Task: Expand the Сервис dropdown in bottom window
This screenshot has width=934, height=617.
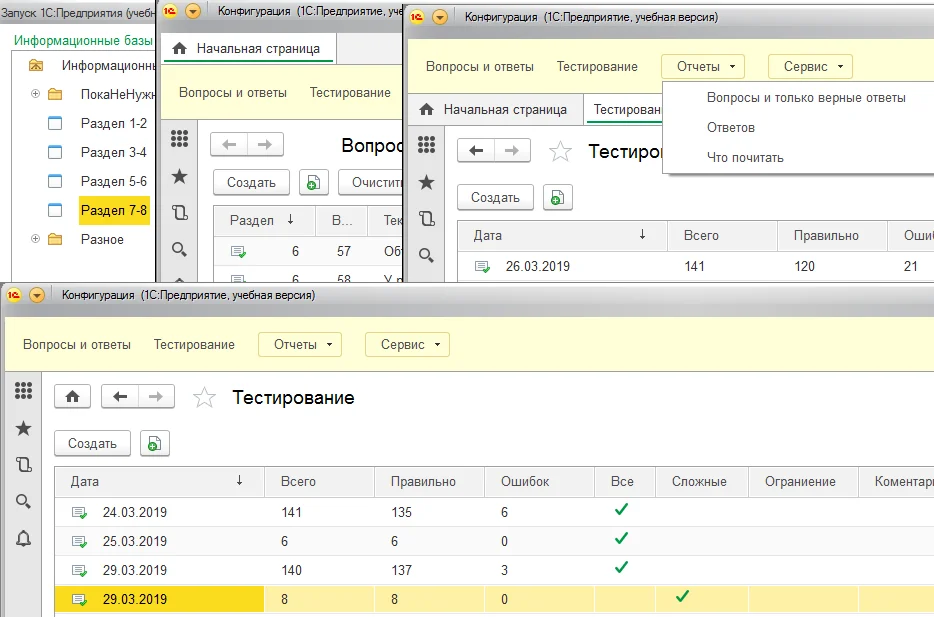Action: [x=407, y=344]
